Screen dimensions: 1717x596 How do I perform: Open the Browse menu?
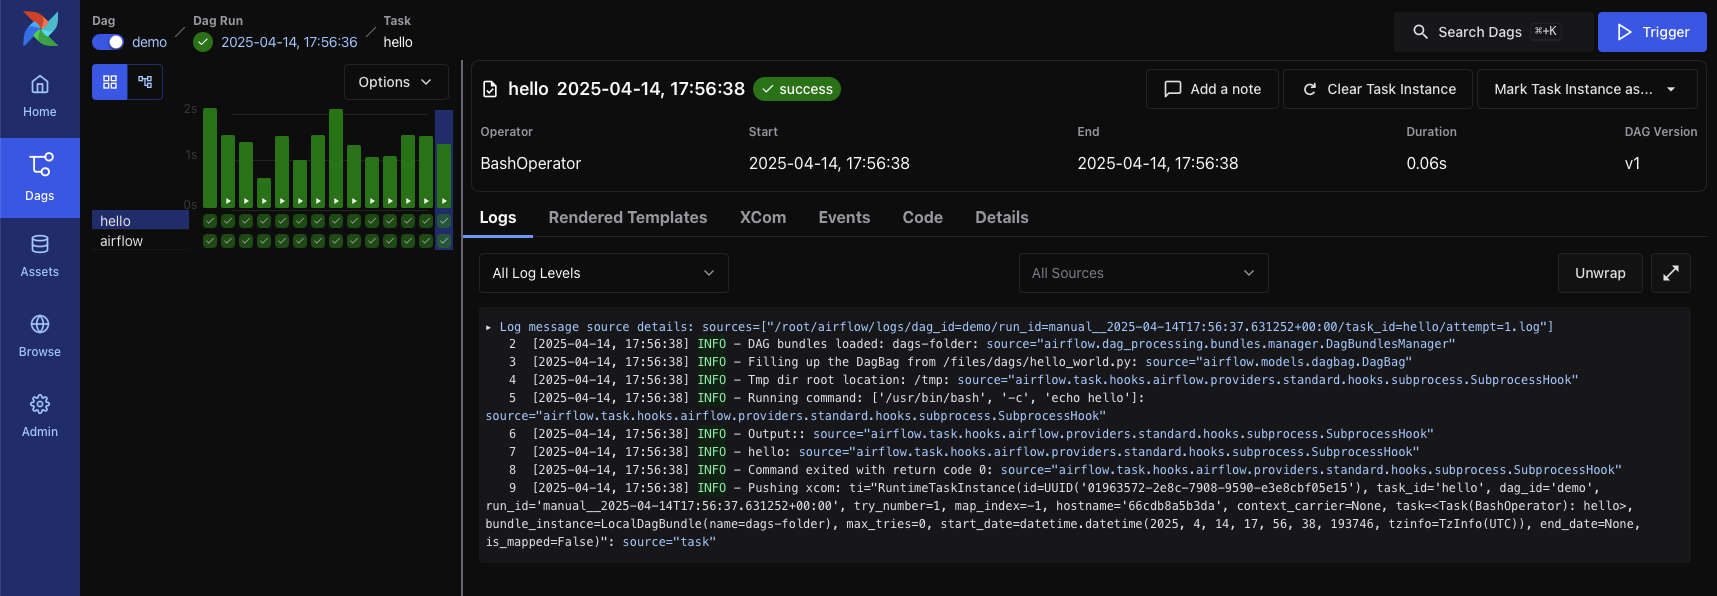(x=40, y=336)
